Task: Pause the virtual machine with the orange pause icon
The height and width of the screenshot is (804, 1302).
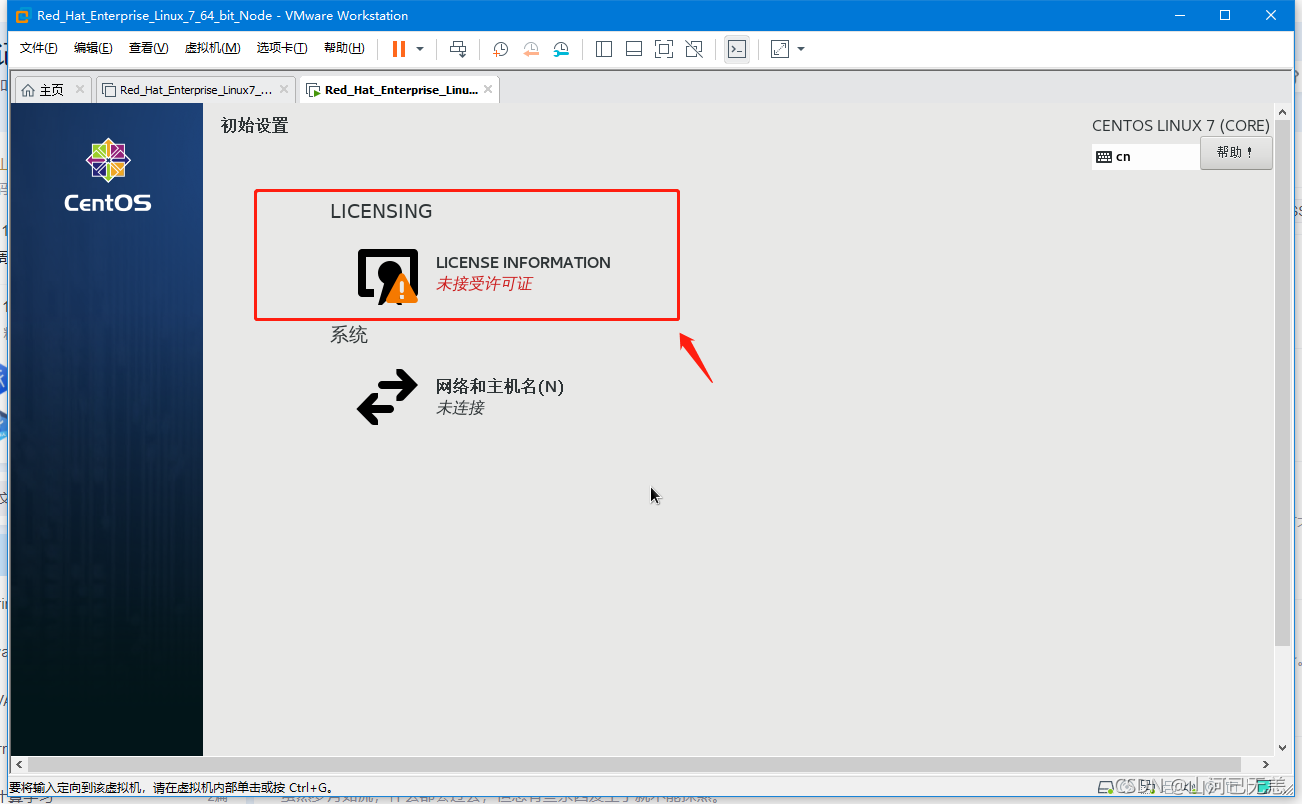Action: (x=399, y=48)
